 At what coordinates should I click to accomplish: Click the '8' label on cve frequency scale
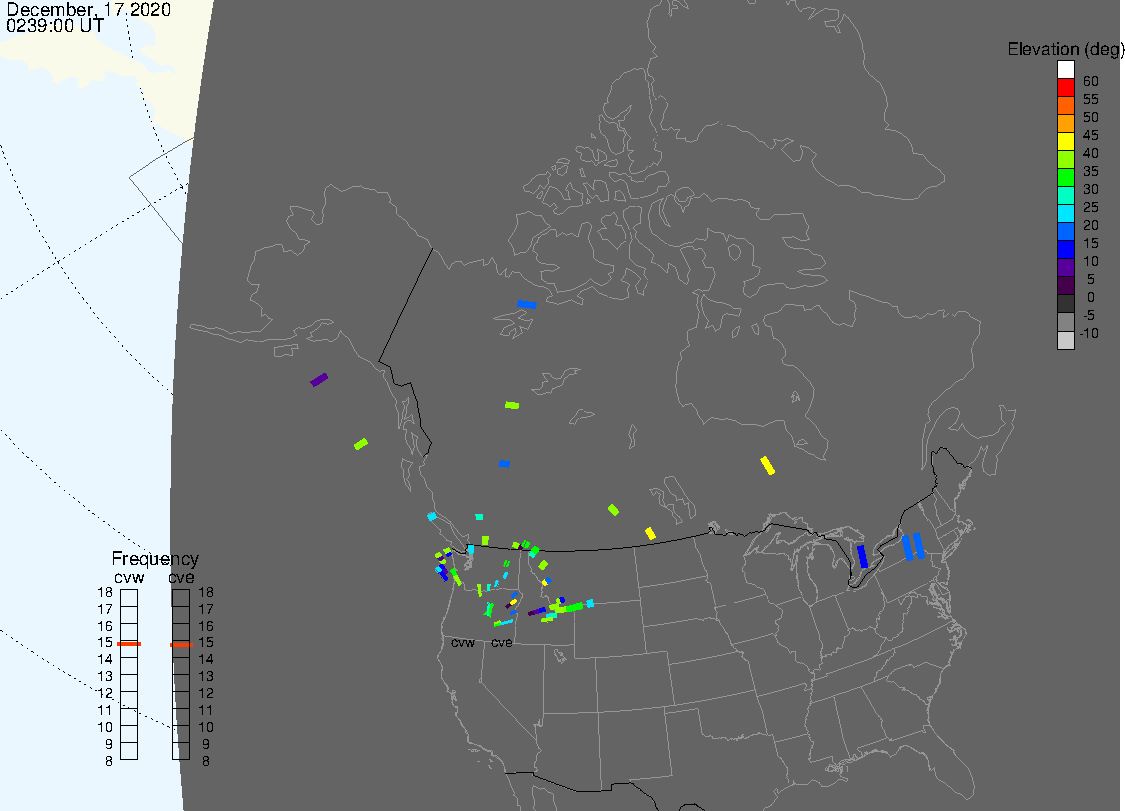[x=206, y=761]
